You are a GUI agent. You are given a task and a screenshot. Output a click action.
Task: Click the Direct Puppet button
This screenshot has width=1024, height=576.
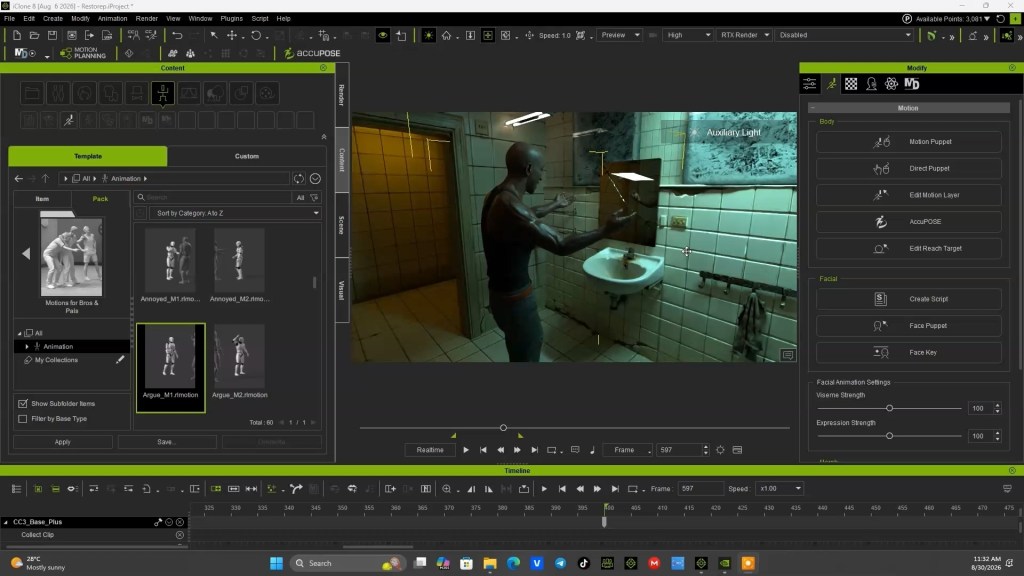[x=908, y=168]
